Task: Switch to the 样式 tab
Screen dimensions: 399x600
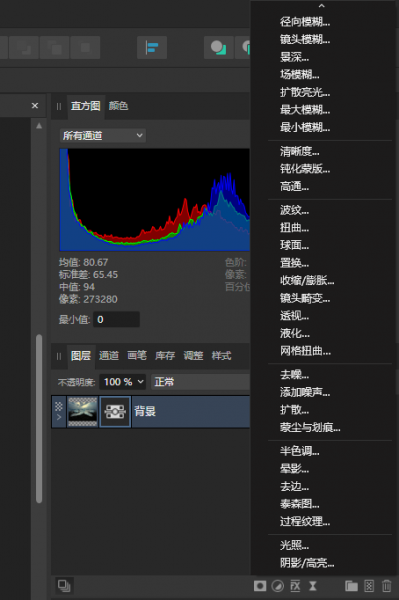Action: tap(221, 356)
